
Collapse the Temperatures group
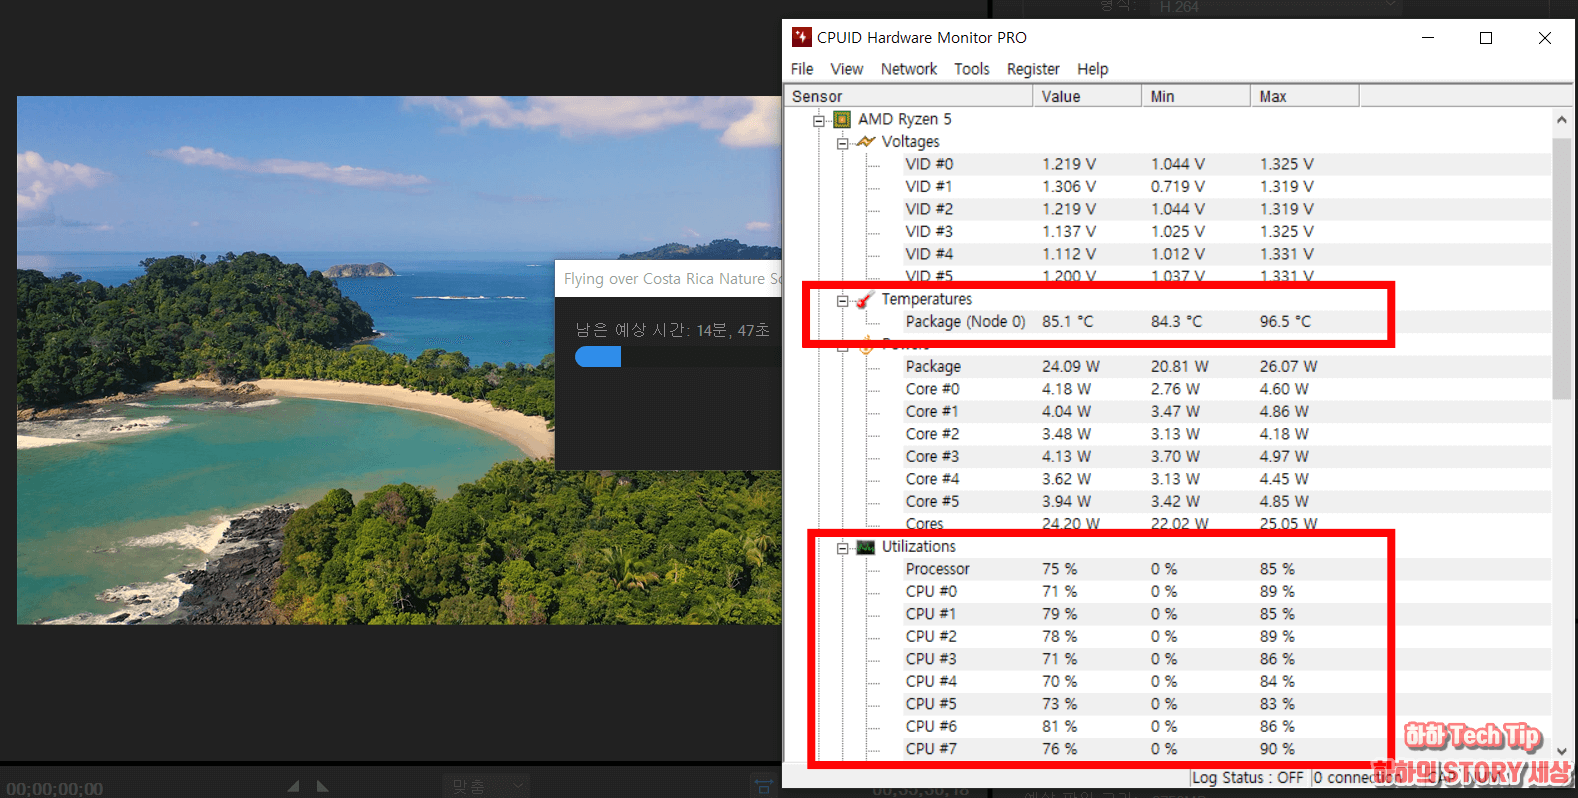pos(842,300)
